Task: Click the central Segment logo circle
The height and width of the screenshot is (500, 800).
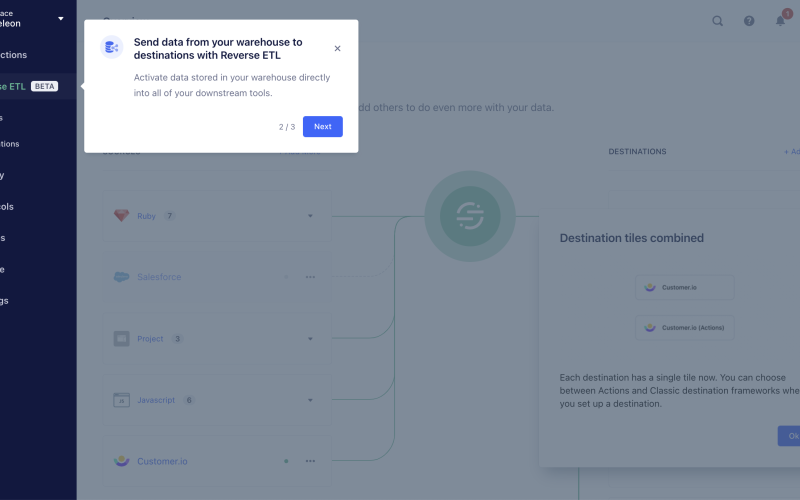Action: (469, 215)
